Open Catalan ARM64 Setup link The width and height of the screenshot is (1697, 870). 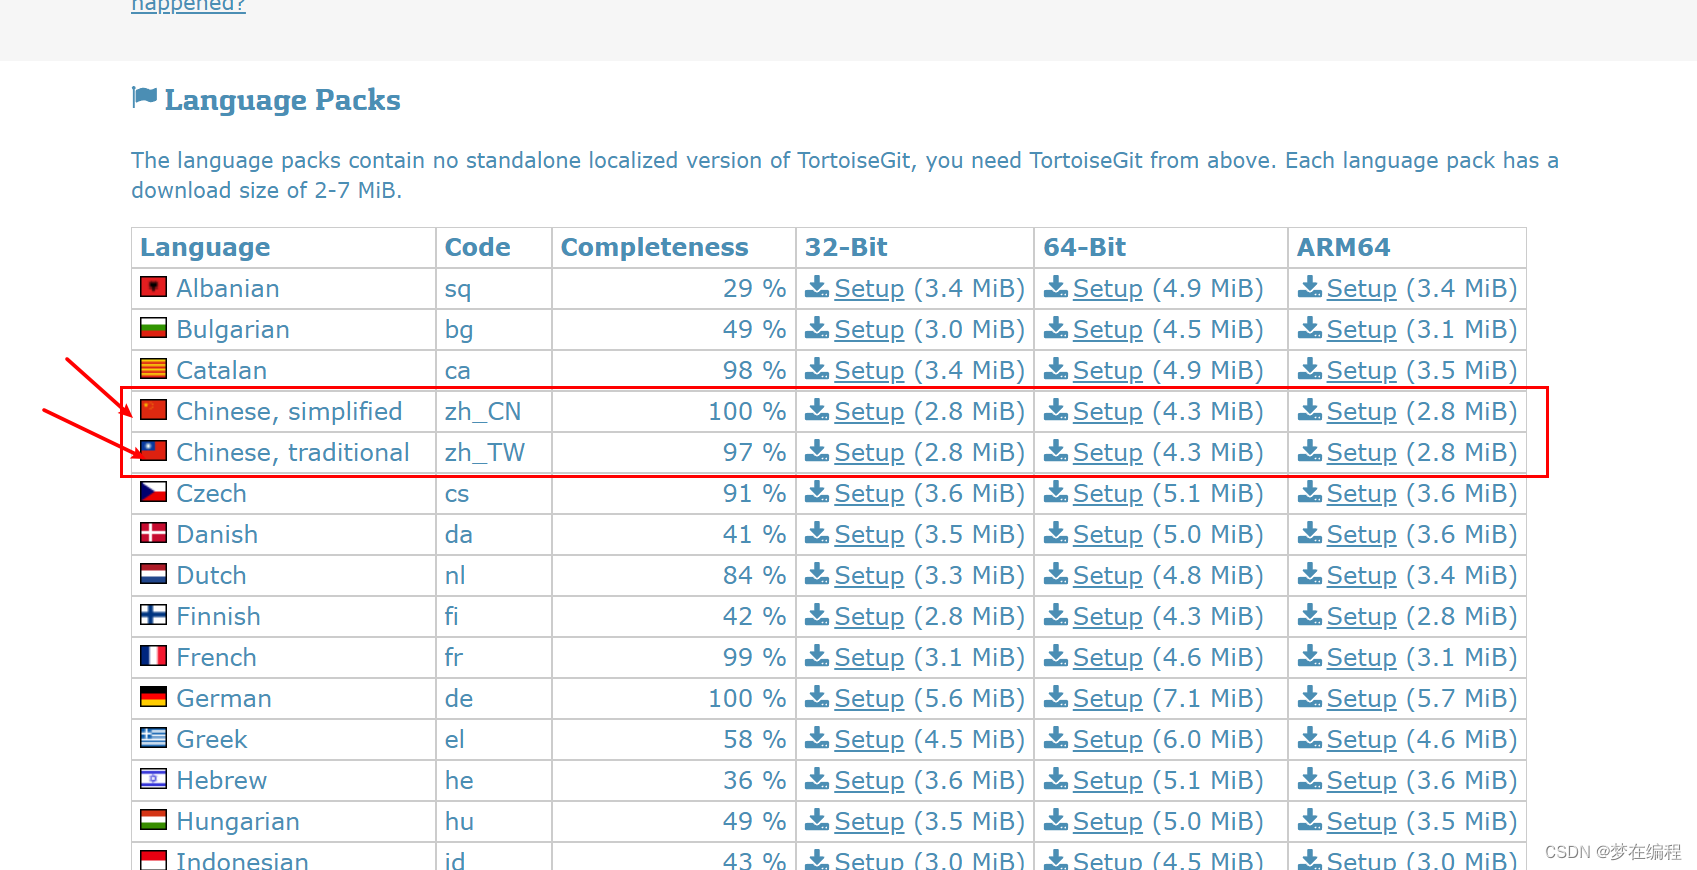[1362, 371]
